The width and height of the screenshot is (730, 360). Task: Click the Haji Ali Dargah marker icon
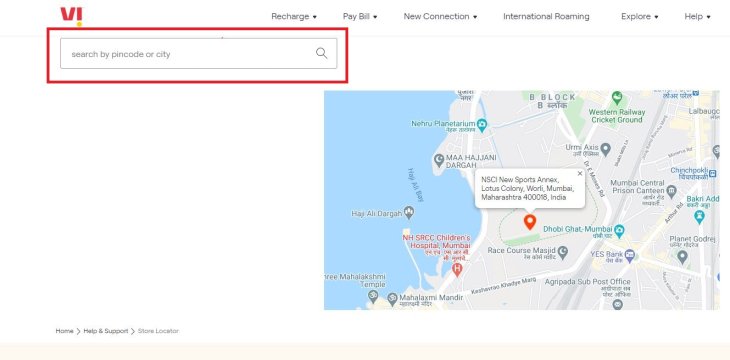click(409, 213)
